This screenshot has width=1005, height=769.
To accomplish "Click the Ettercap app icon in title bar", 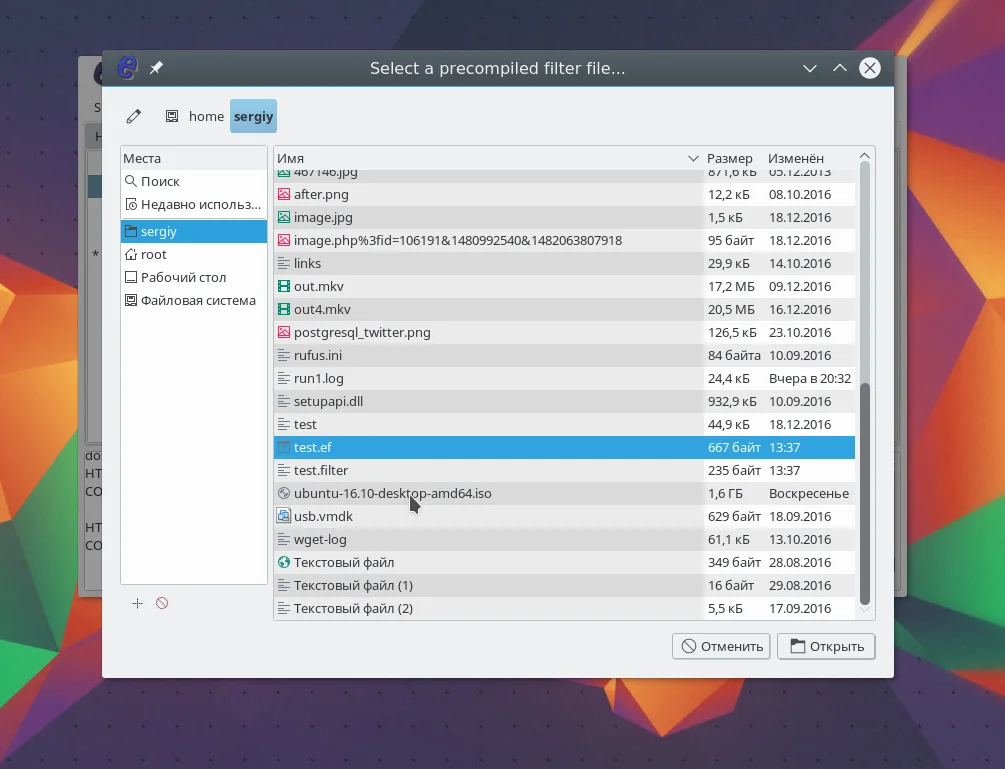I will [x=127, y=68].
